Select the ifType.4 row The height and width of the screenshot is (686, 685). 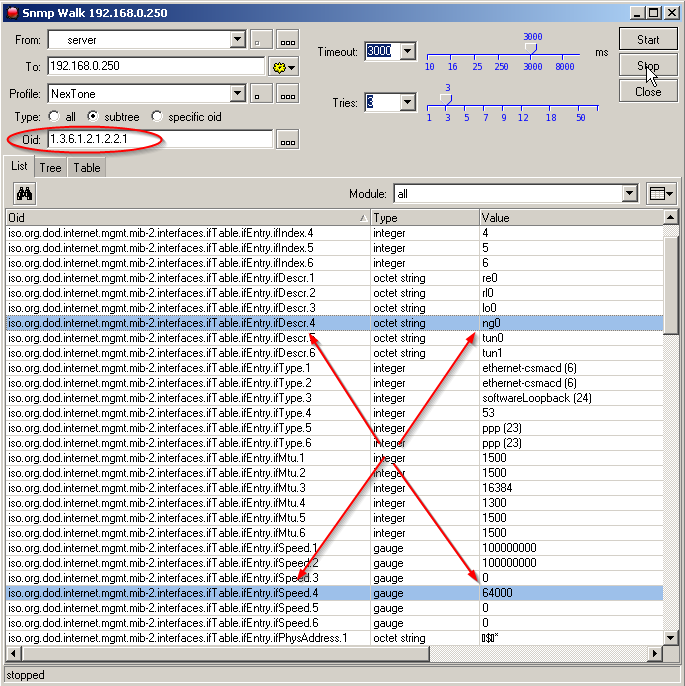coord(334,413)
